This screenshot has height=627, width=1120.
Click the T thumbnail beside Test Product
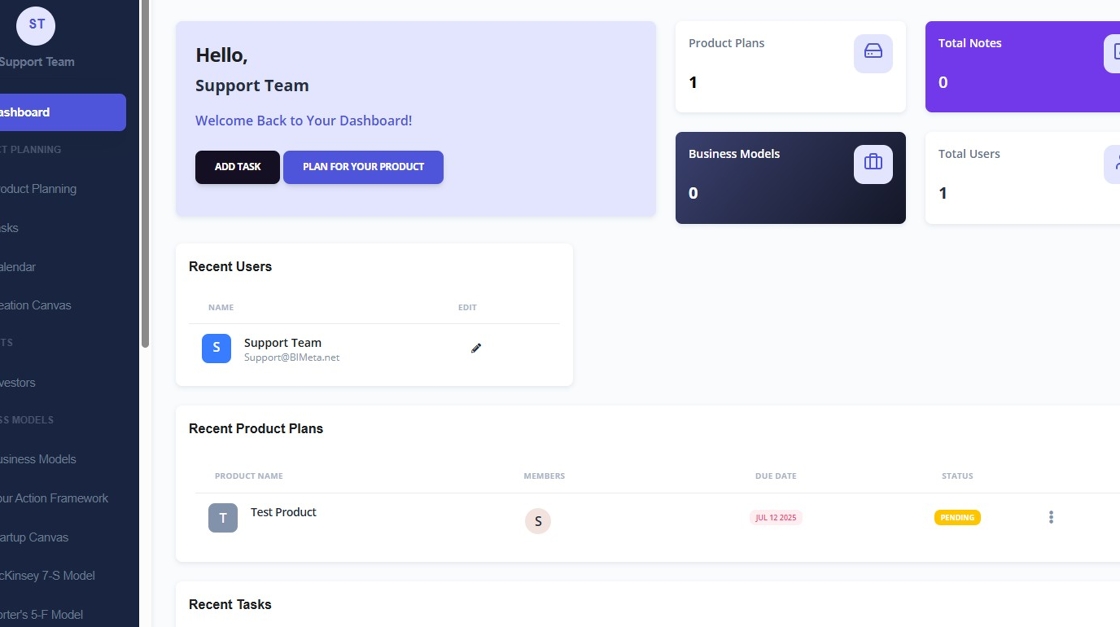click(223, 518)
